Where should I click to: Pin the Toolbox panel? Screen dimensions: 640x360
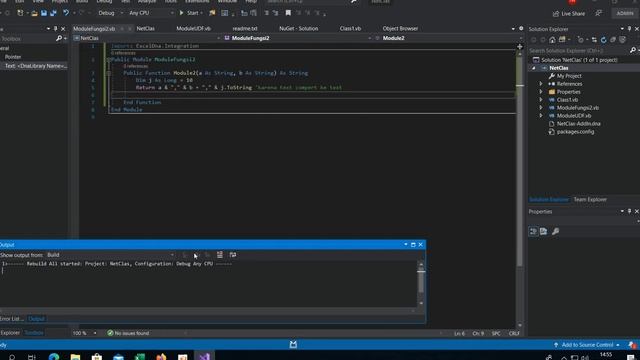(x=56, y=29)
